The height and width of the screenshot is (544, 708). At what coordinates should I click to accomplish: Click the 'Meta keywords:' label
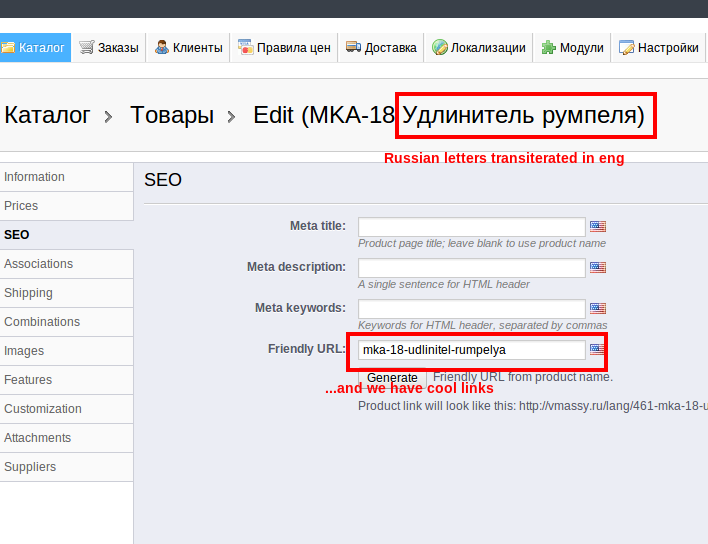click(300, 308)
